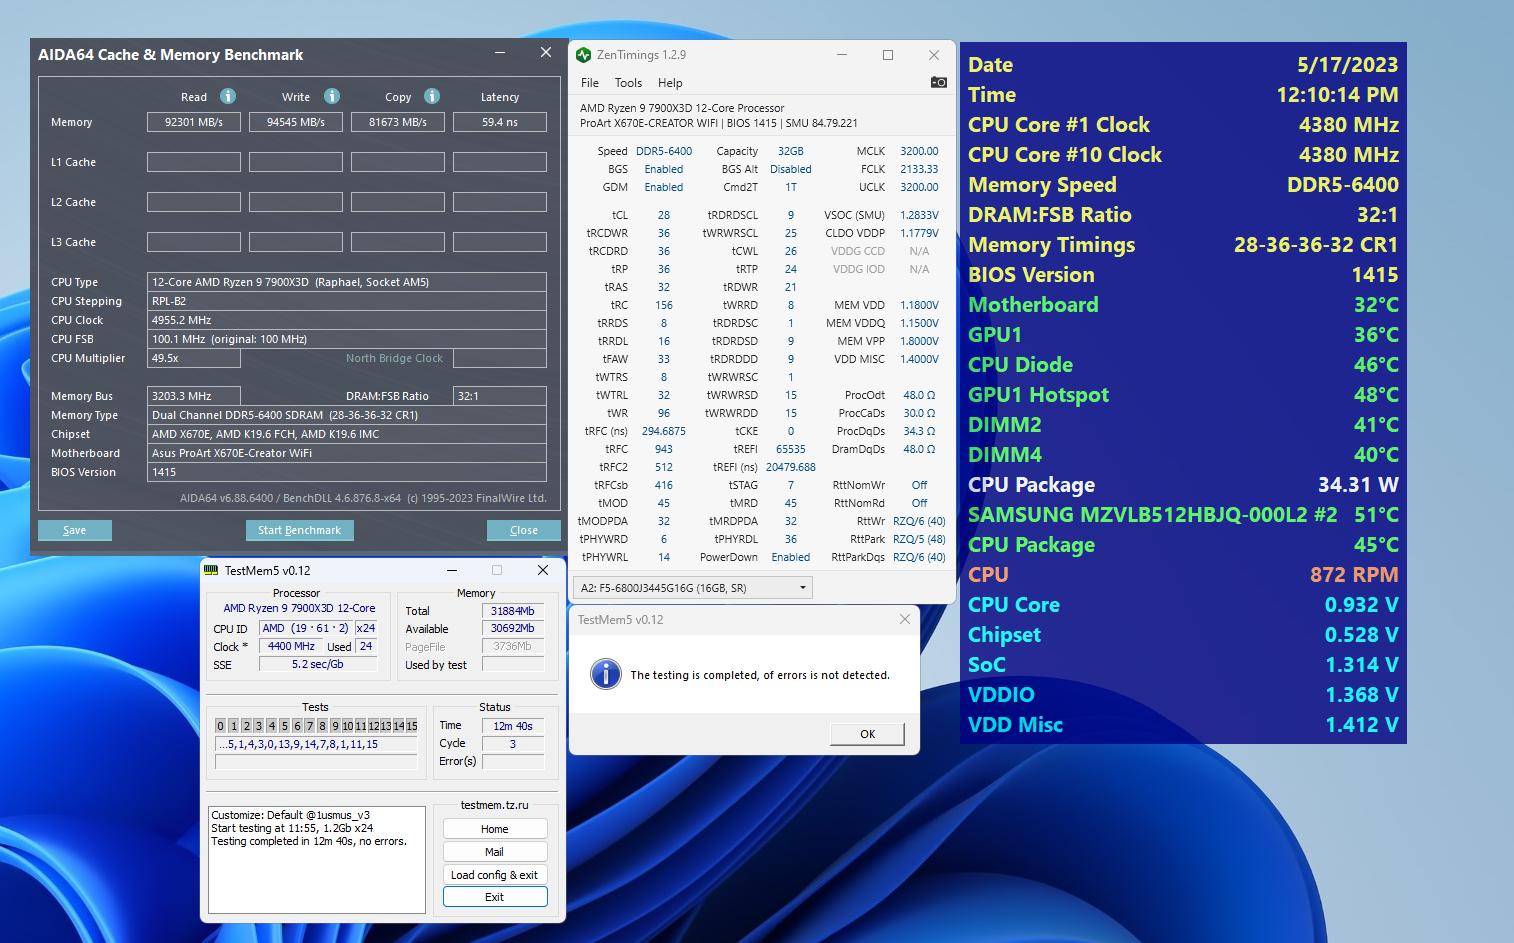Viewport: 1514px width, 943px height.
Task: Click the GPU1 Hotspot 48°C overlay row
Action: [x=1183, y=395]
